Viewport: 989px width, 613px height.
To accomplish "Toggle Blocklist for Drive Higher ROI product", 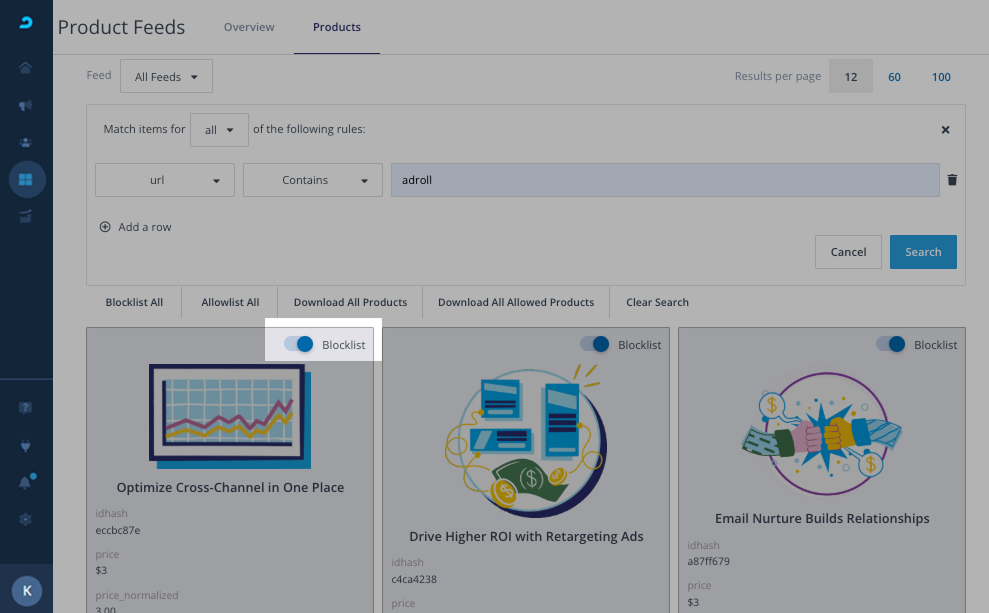I will (594, 344).
